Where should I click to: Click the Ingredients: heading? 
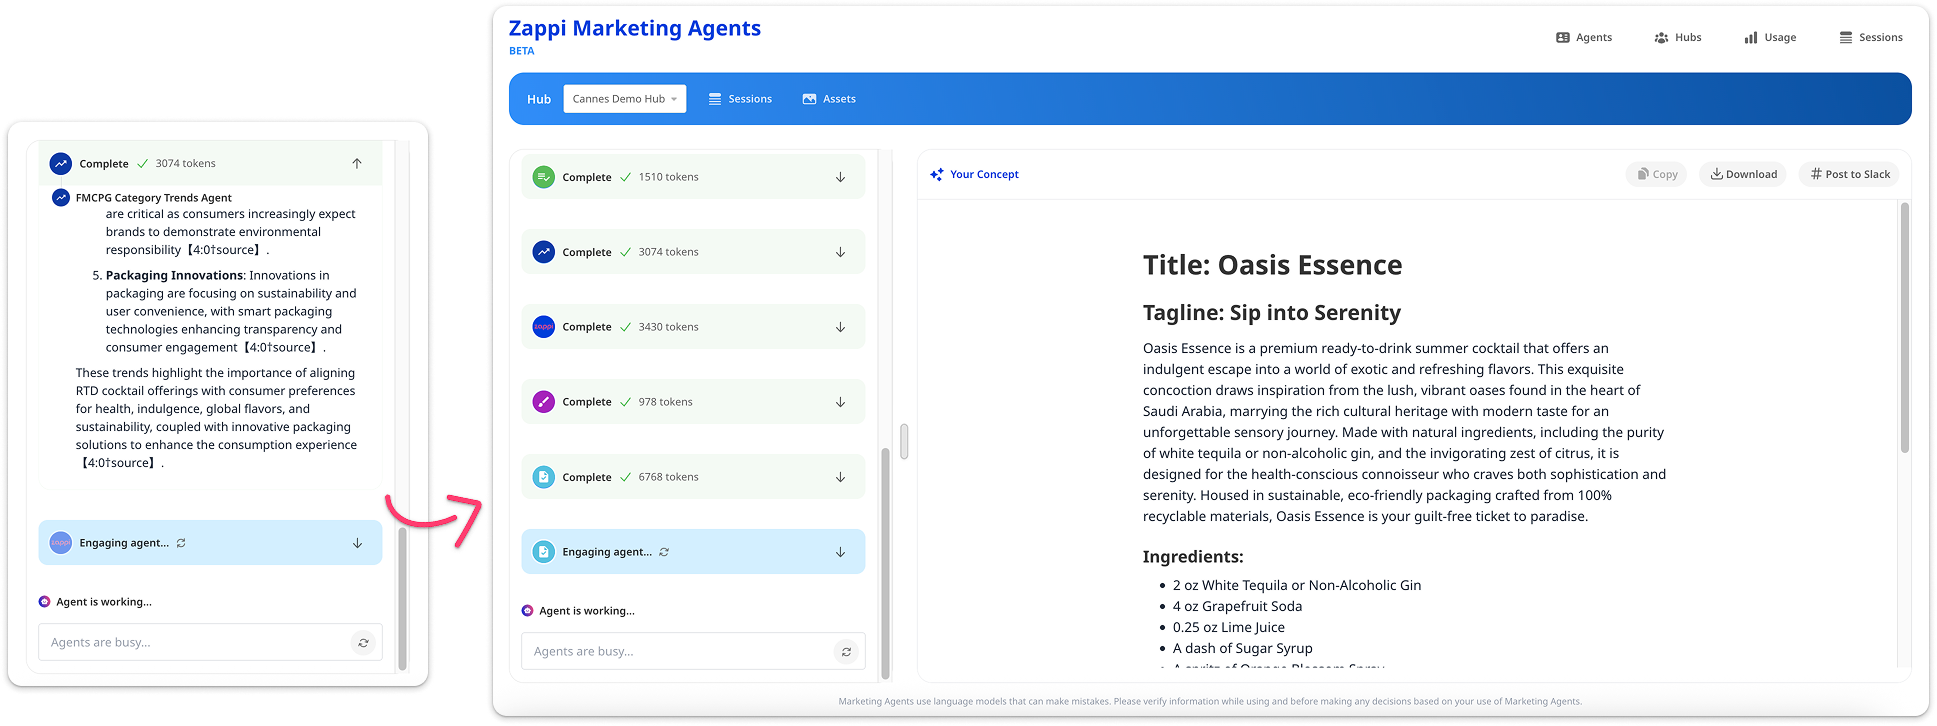[x=1193, y=557]
